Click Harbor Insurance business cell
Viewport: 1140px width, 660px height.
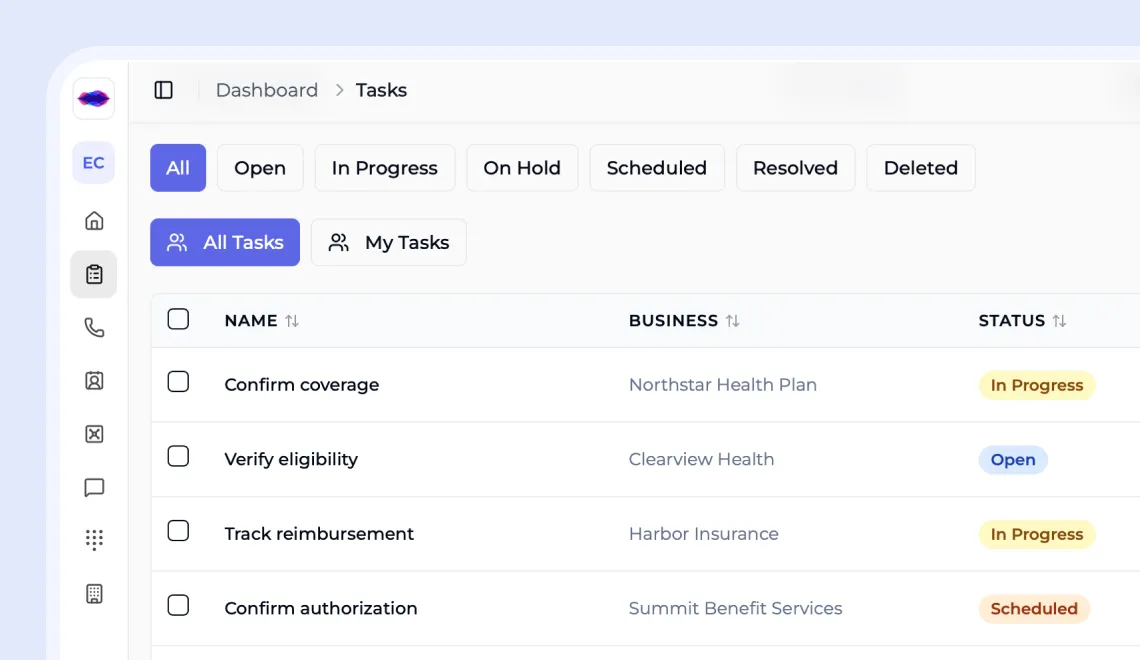tap(704, 534)
